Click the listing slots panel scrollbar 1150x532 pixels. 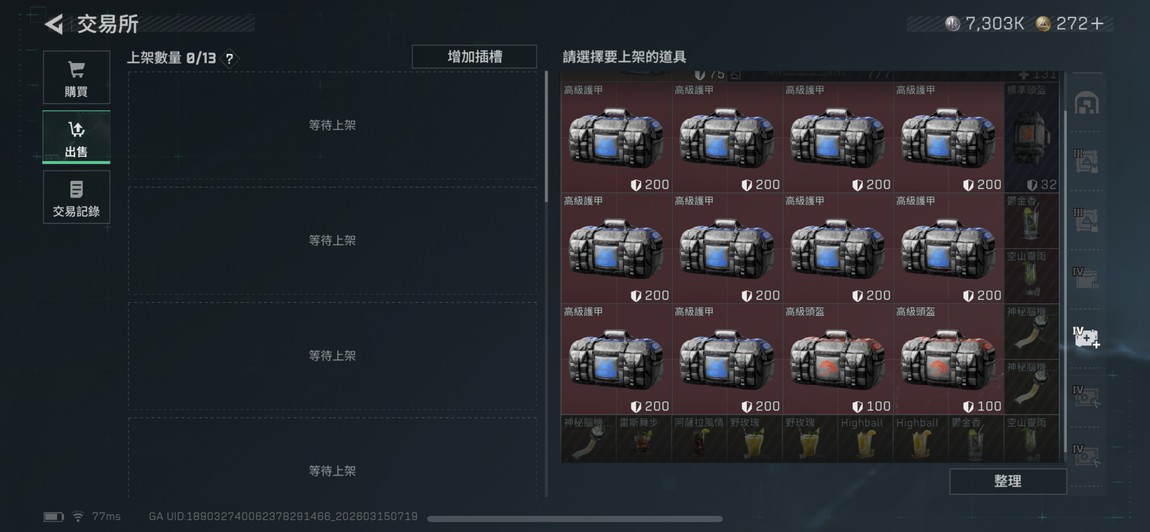[546, 136]
